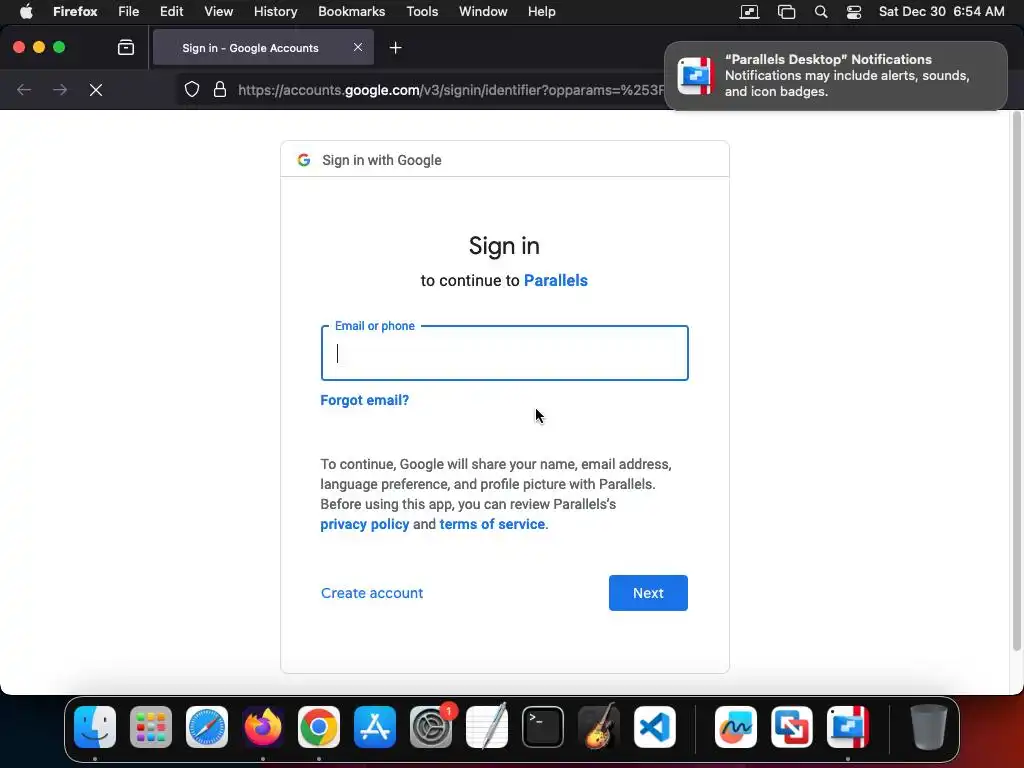The width and height of the screenshot is (1024, 768).
Task: Open a new tab with plus button
Action: pos(395,48)
